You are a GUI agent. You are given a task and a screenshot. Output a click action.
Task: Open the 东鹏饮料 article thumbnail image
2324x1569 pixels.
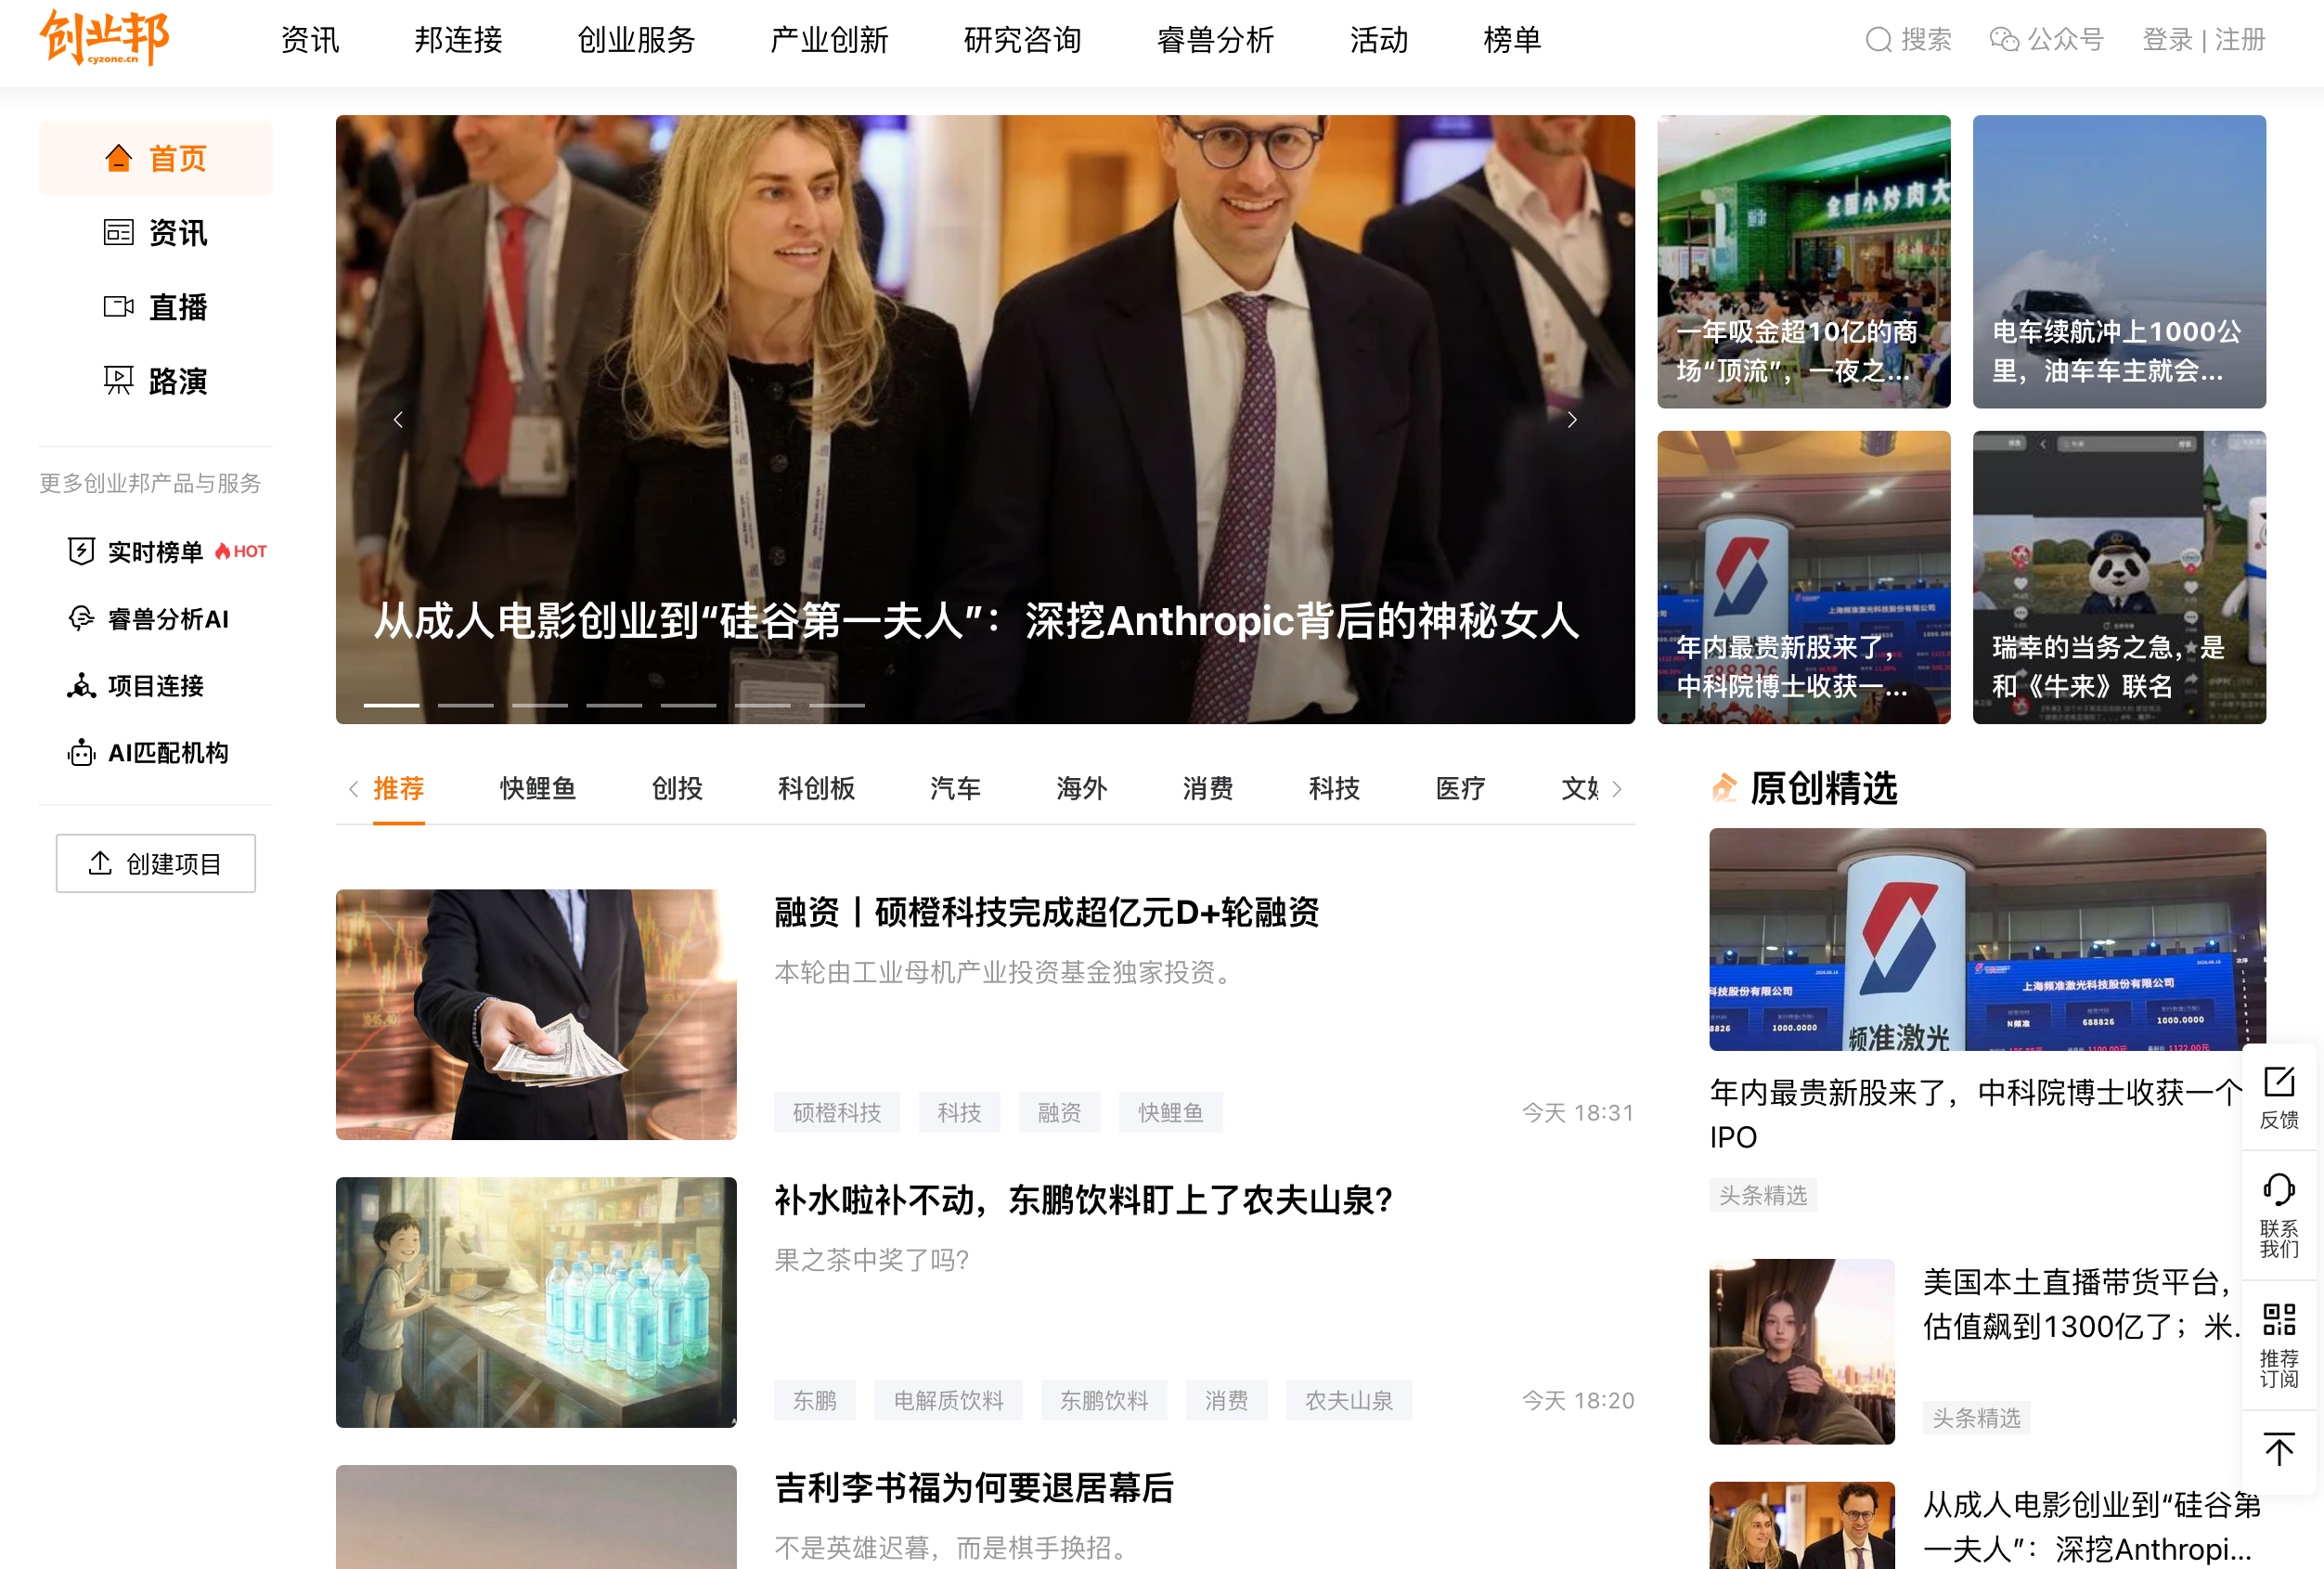536,1302
